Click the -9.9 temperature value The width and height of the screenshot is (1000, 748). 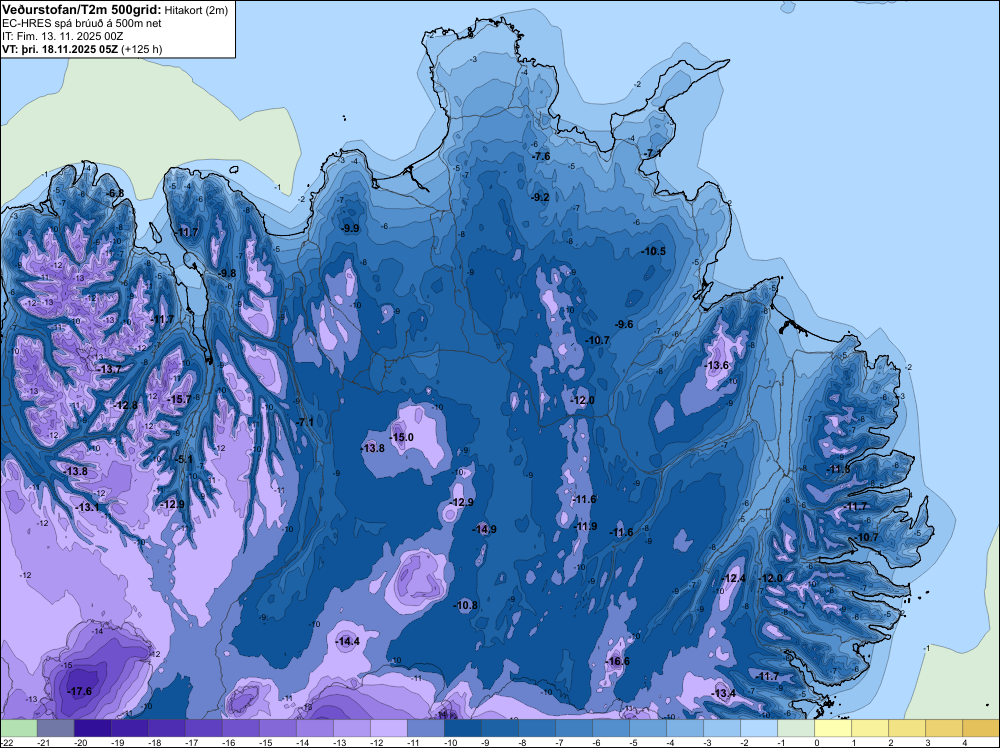pyautogui.click(x=350, y=228)
